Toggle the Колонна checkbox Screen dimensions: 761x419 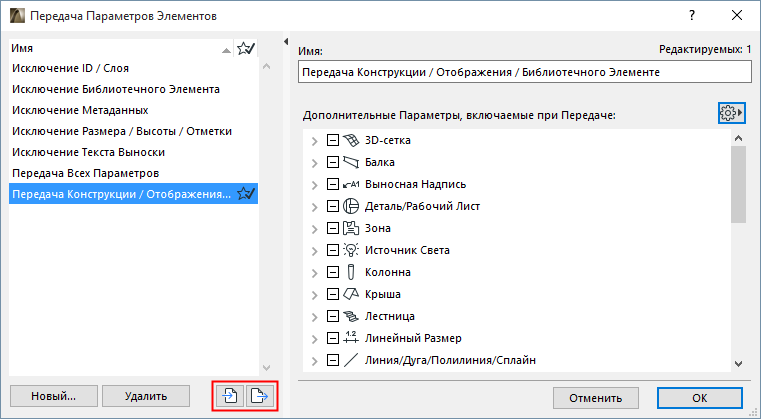(x=333, y=272)
